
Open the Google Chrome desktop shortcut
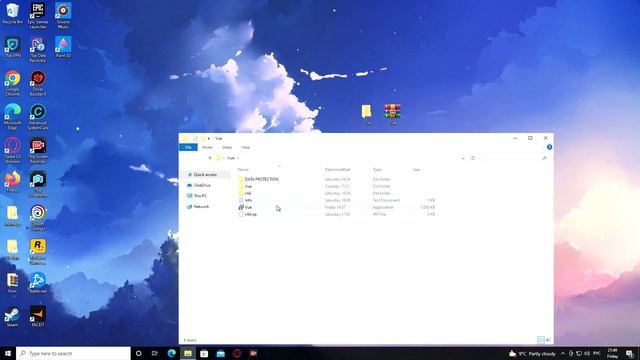(x=12, y=83)
